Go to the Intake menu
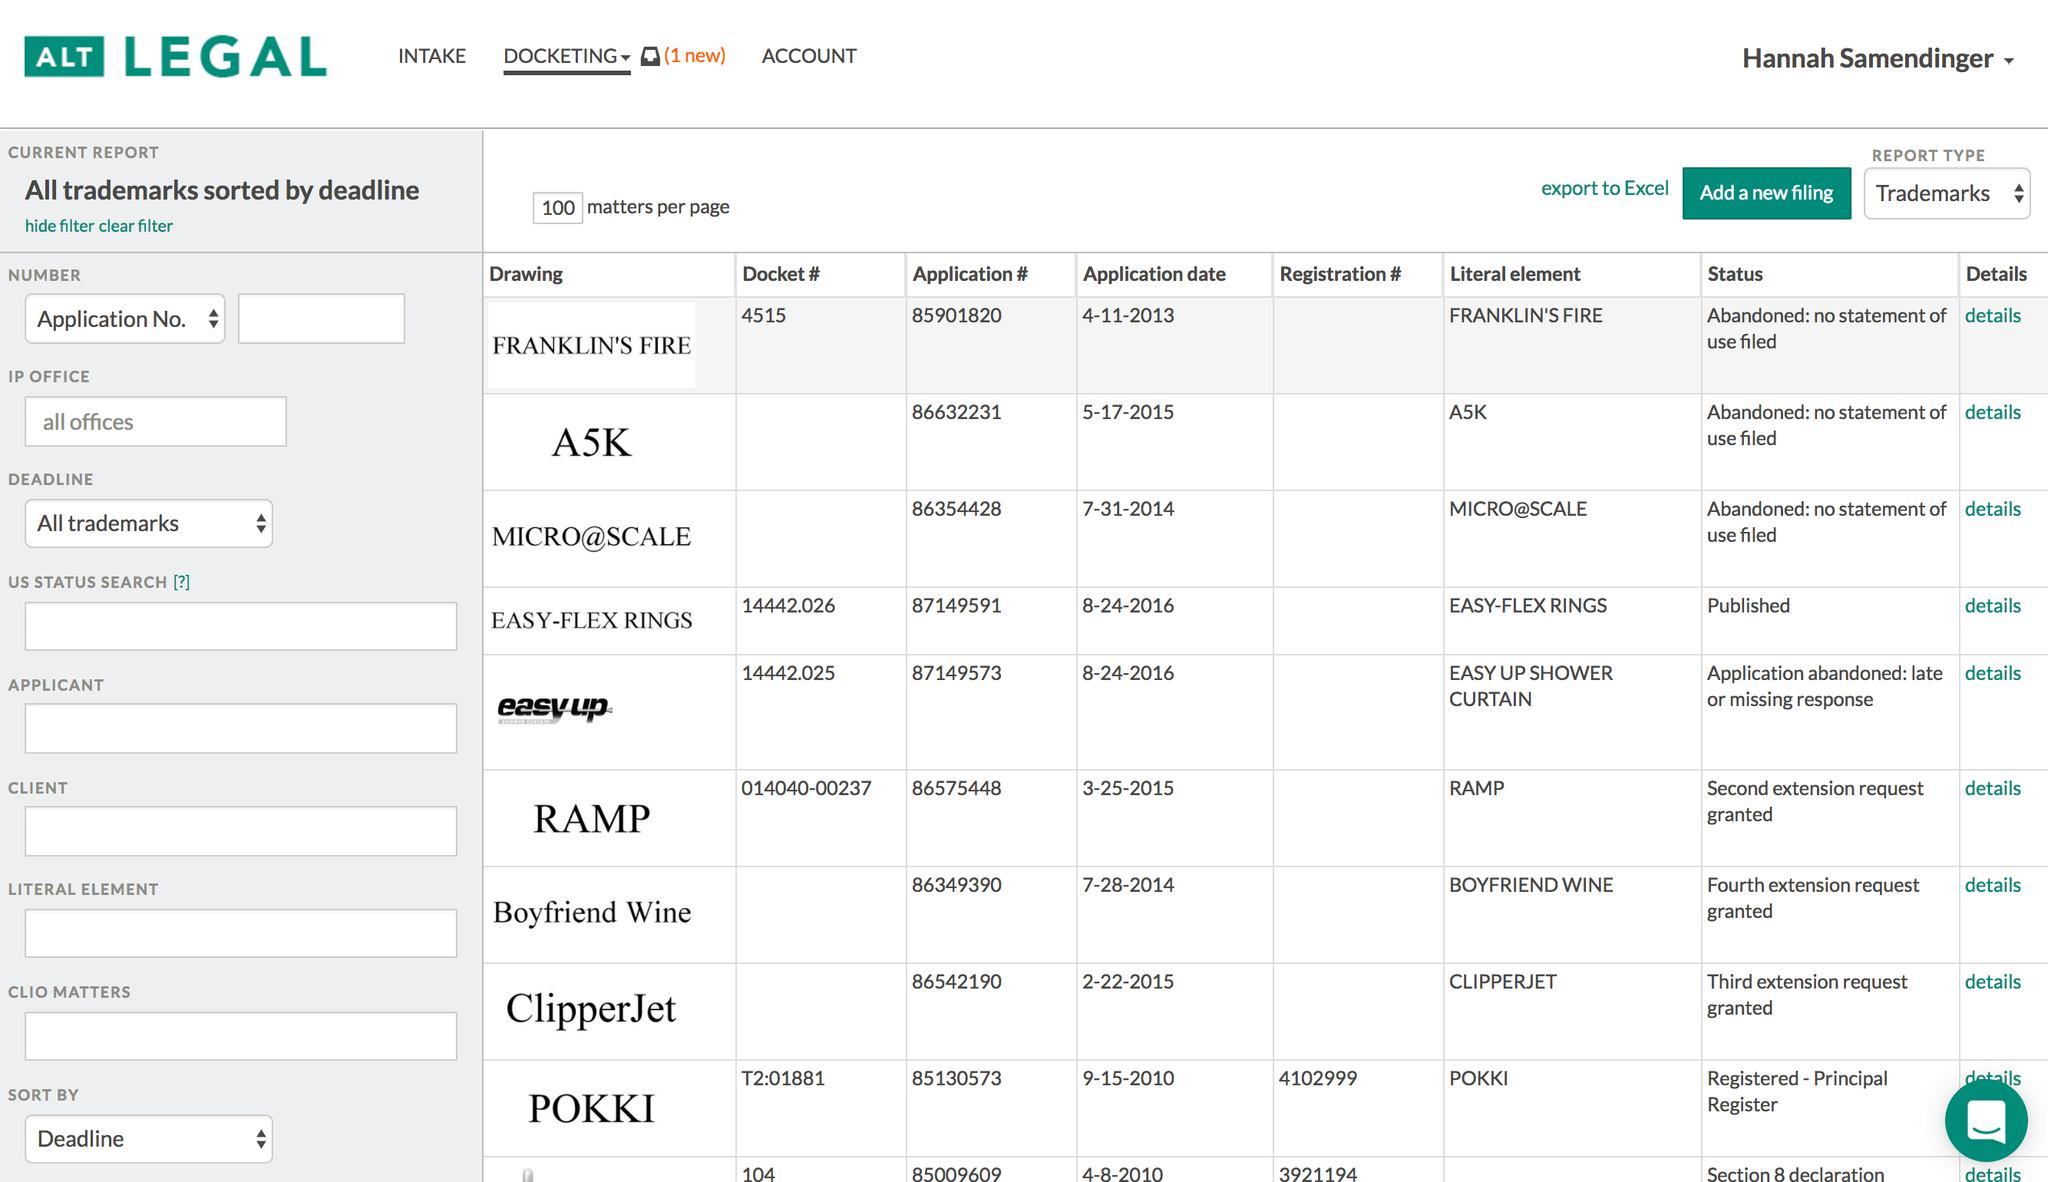This screenshot has height=1182, width=2048. point(432,56)
